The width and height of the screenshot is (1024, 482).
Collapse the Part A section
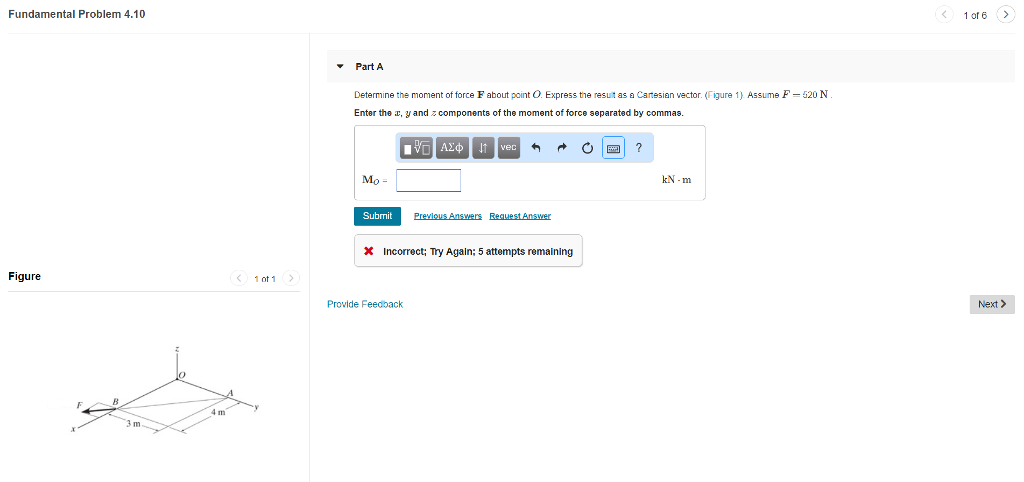point(339,67)
